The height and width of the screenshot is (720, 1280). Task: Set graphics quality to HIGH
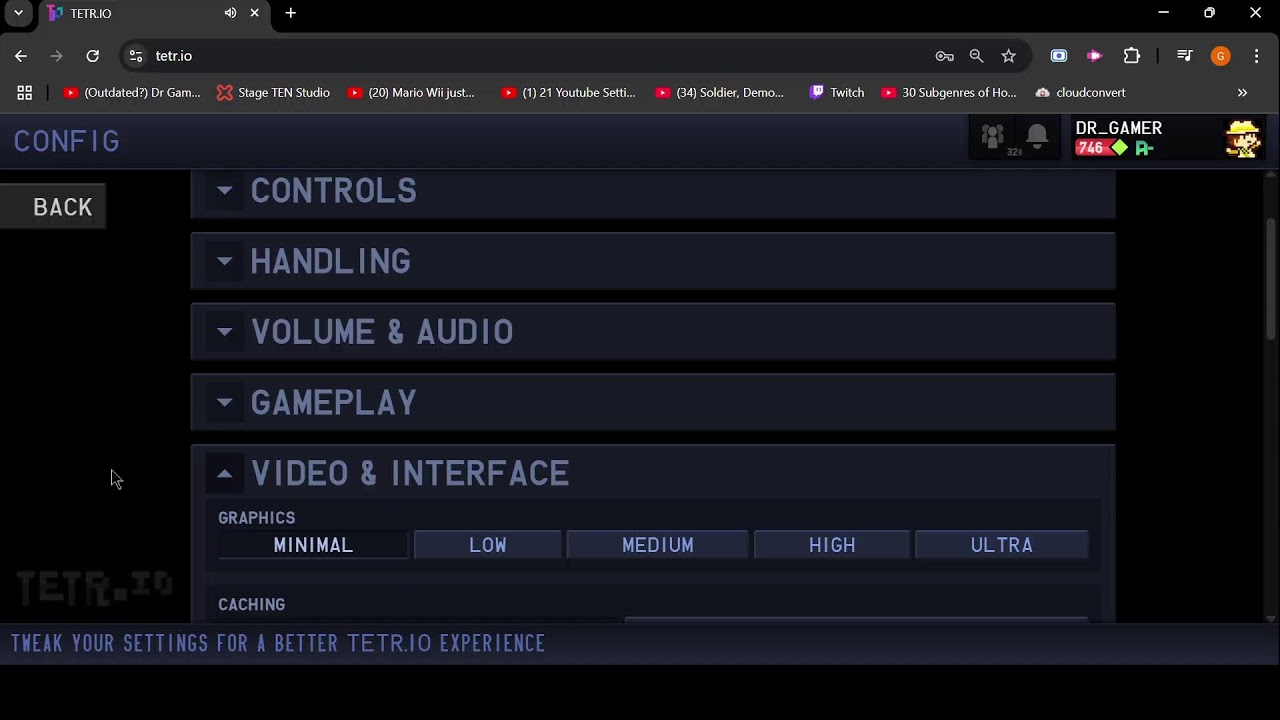pyautogui.click(x=832, y=545)
